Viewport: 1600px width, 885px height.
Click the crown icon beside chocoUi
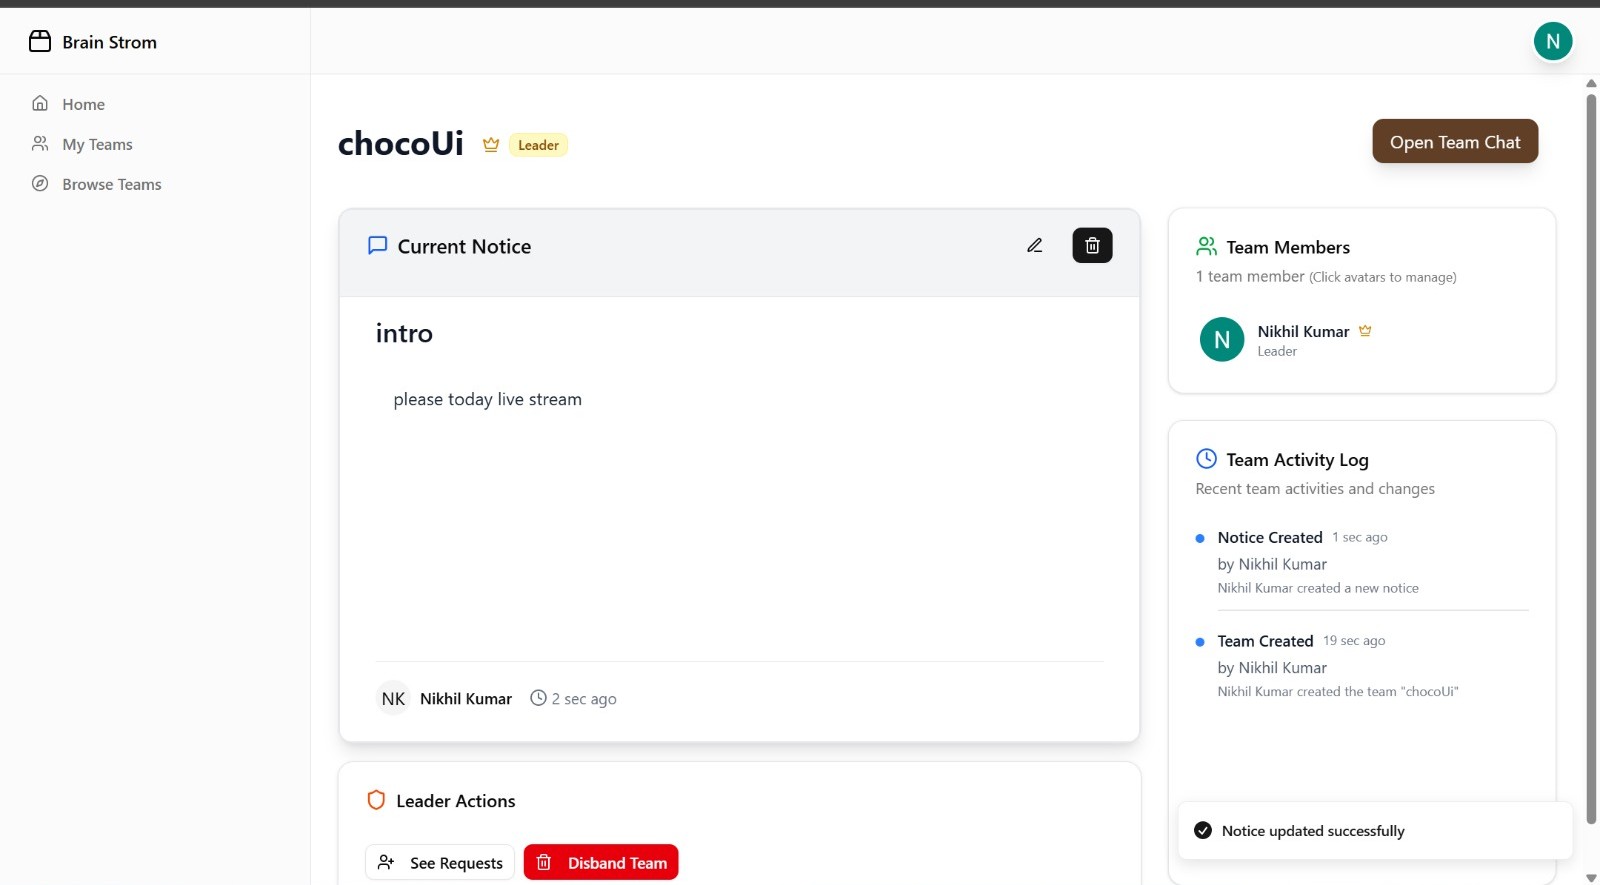tap(491, 145)
